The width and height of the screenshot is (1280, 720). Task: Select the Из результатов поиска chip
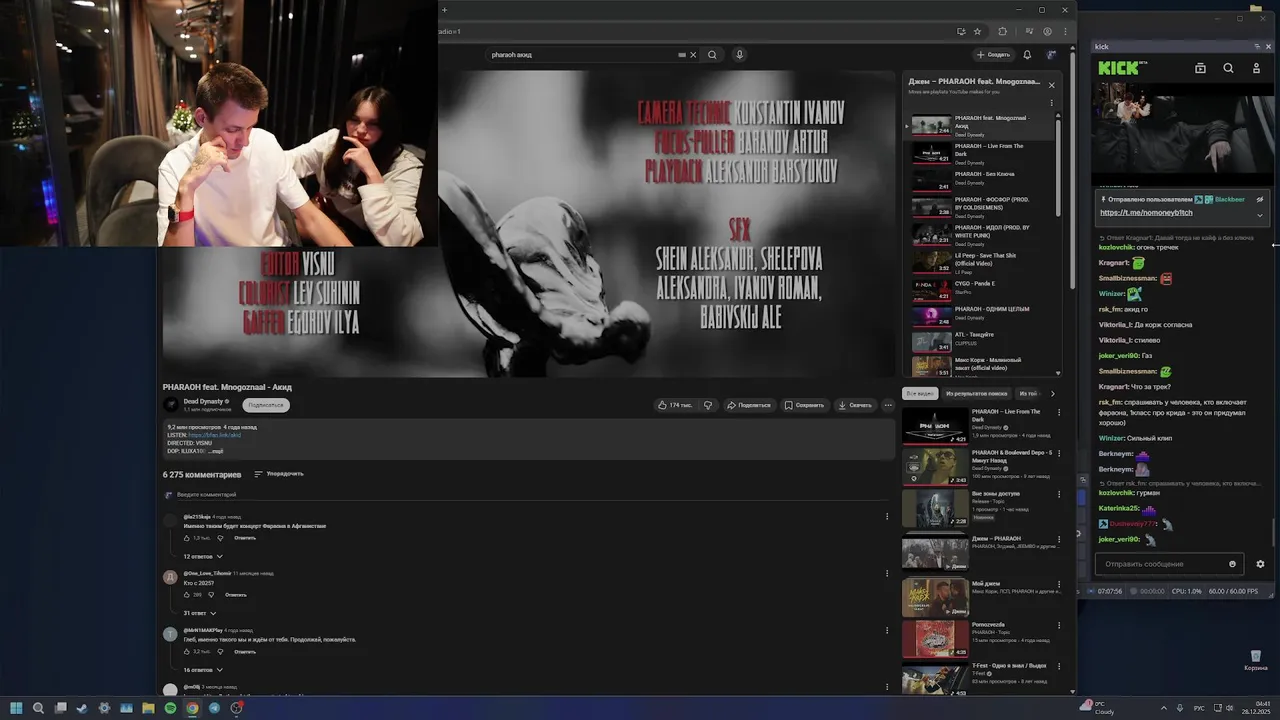(x=977, y=394)
